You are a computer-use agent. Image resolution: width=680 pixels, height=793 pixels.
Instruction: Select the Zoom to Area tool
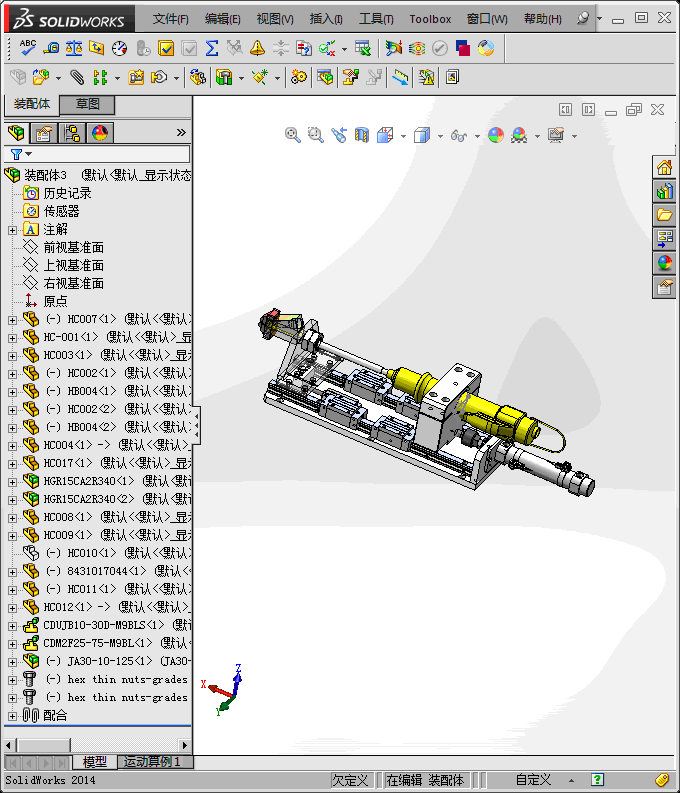[315, 135]
